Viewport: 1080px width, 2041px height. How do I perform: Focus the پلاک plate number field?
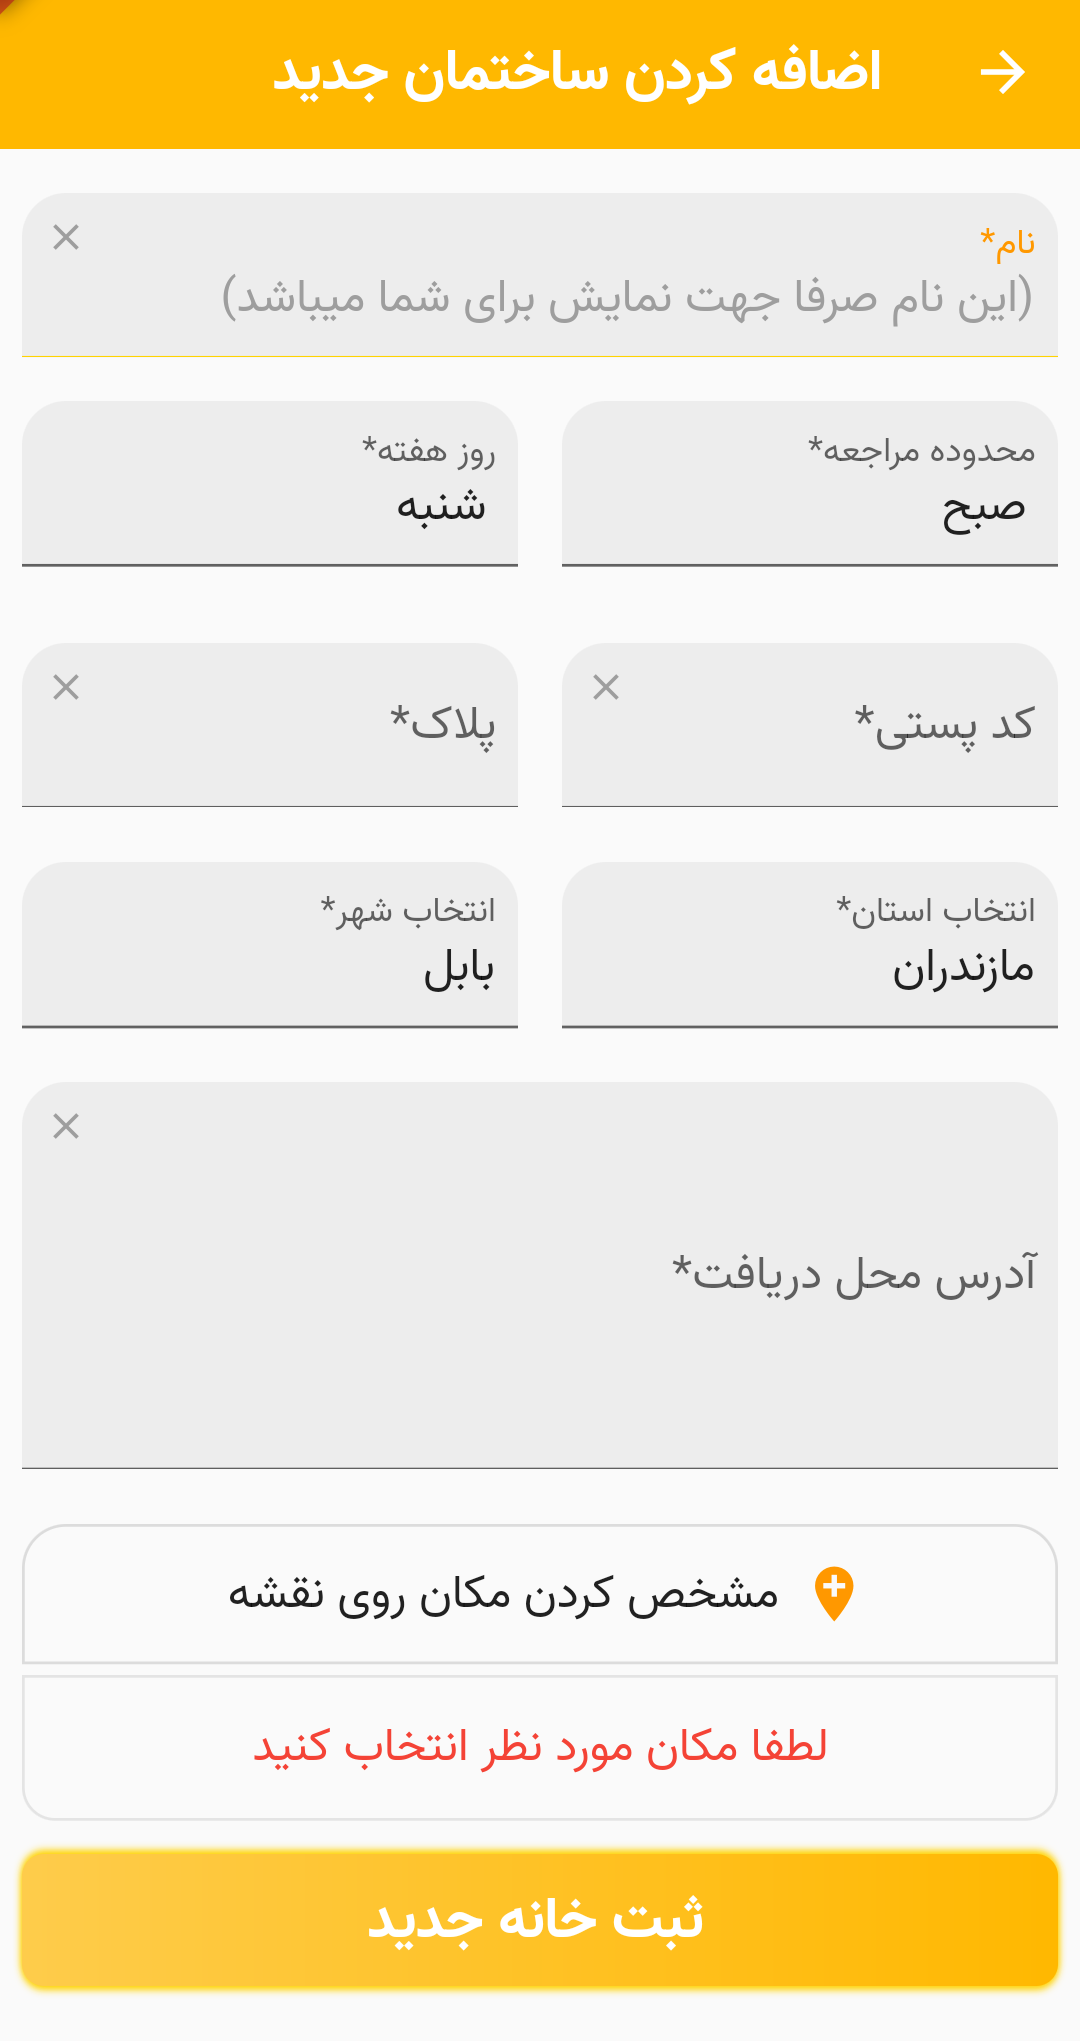300,726
